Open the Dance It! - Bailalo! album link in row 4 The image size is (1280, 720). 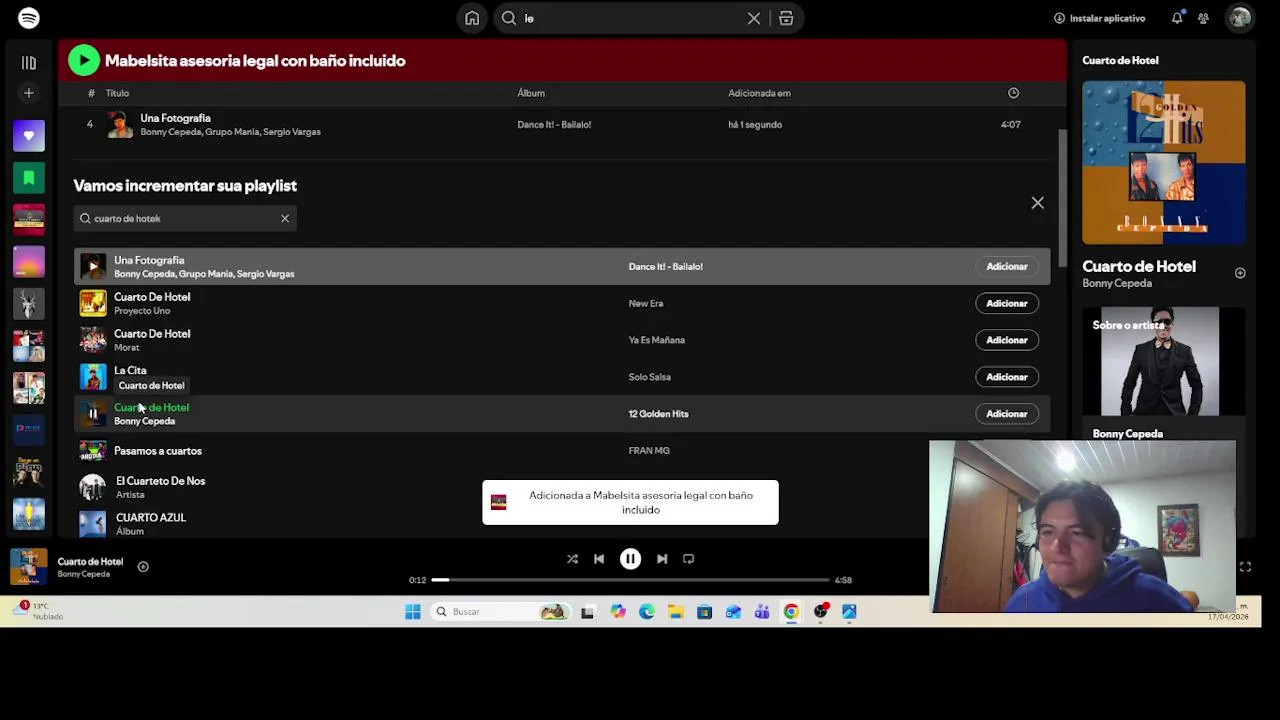554,125
